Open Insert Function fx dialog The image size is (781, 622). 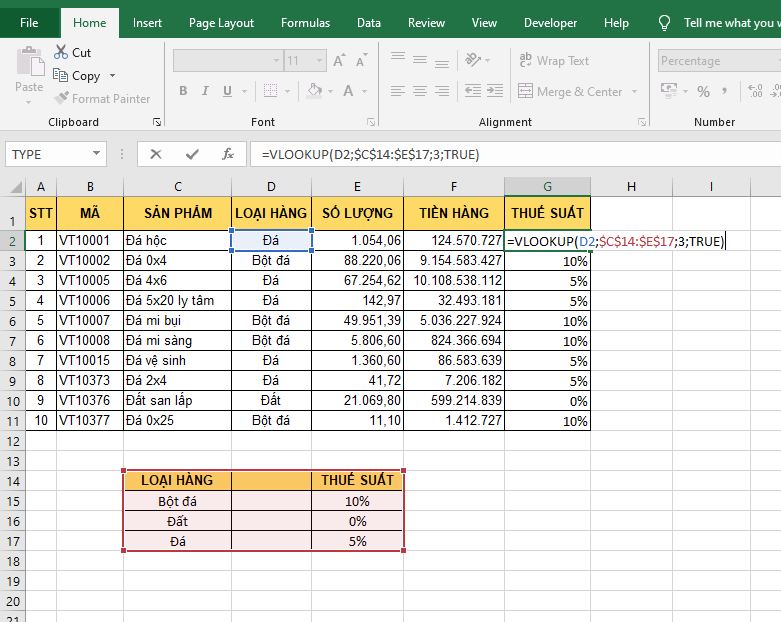pyautogui.click(x=228, y=154)
